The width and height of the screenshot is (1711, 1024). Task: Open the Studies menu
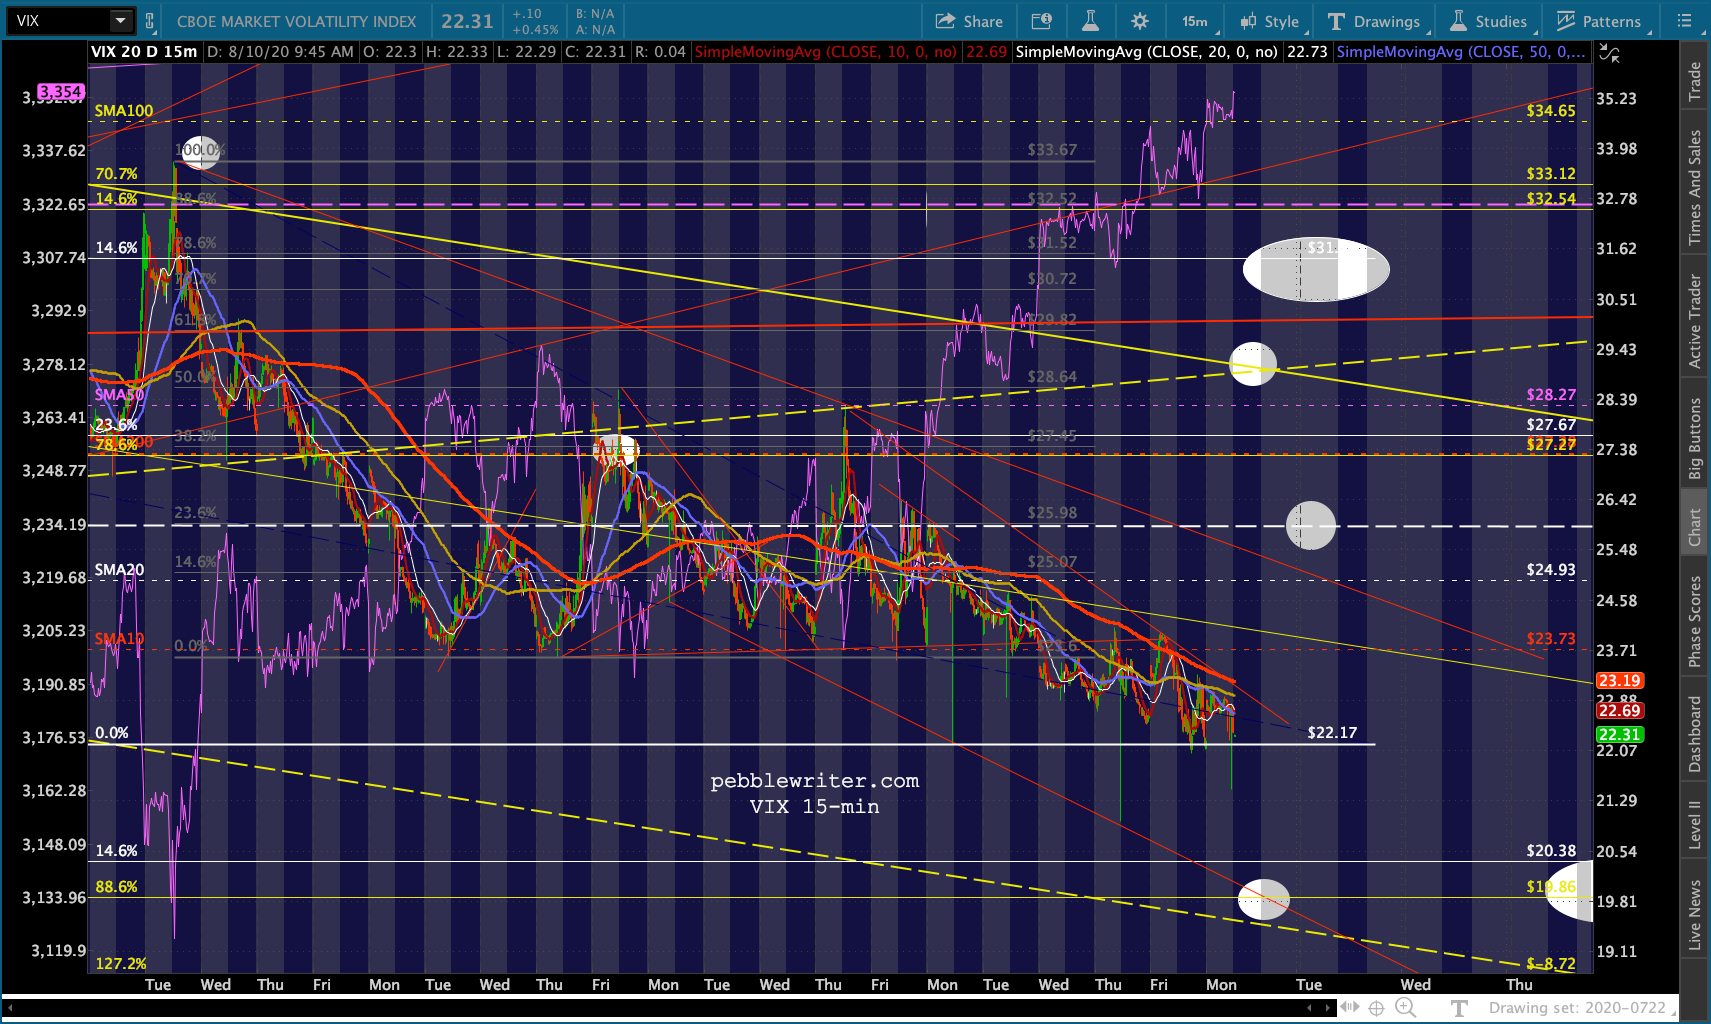coord(1489,21)
